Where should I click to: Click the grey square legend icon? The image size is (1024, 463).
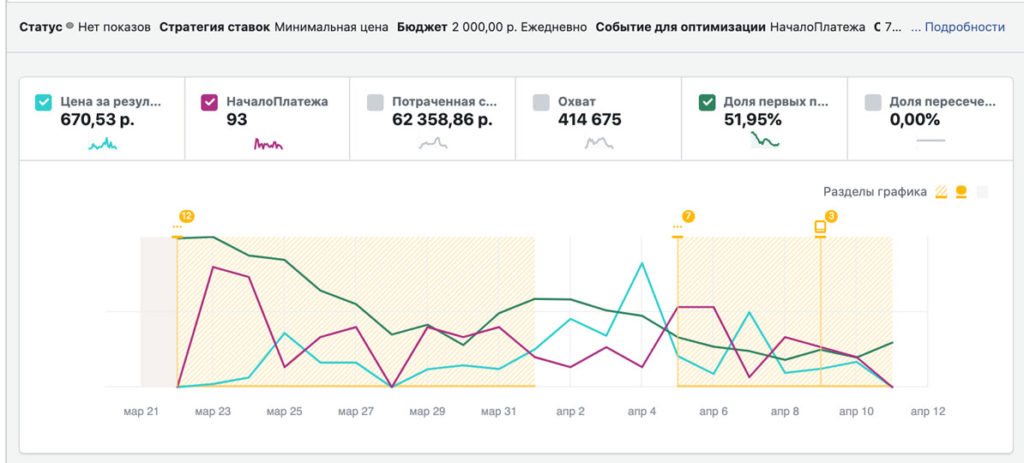982,192
